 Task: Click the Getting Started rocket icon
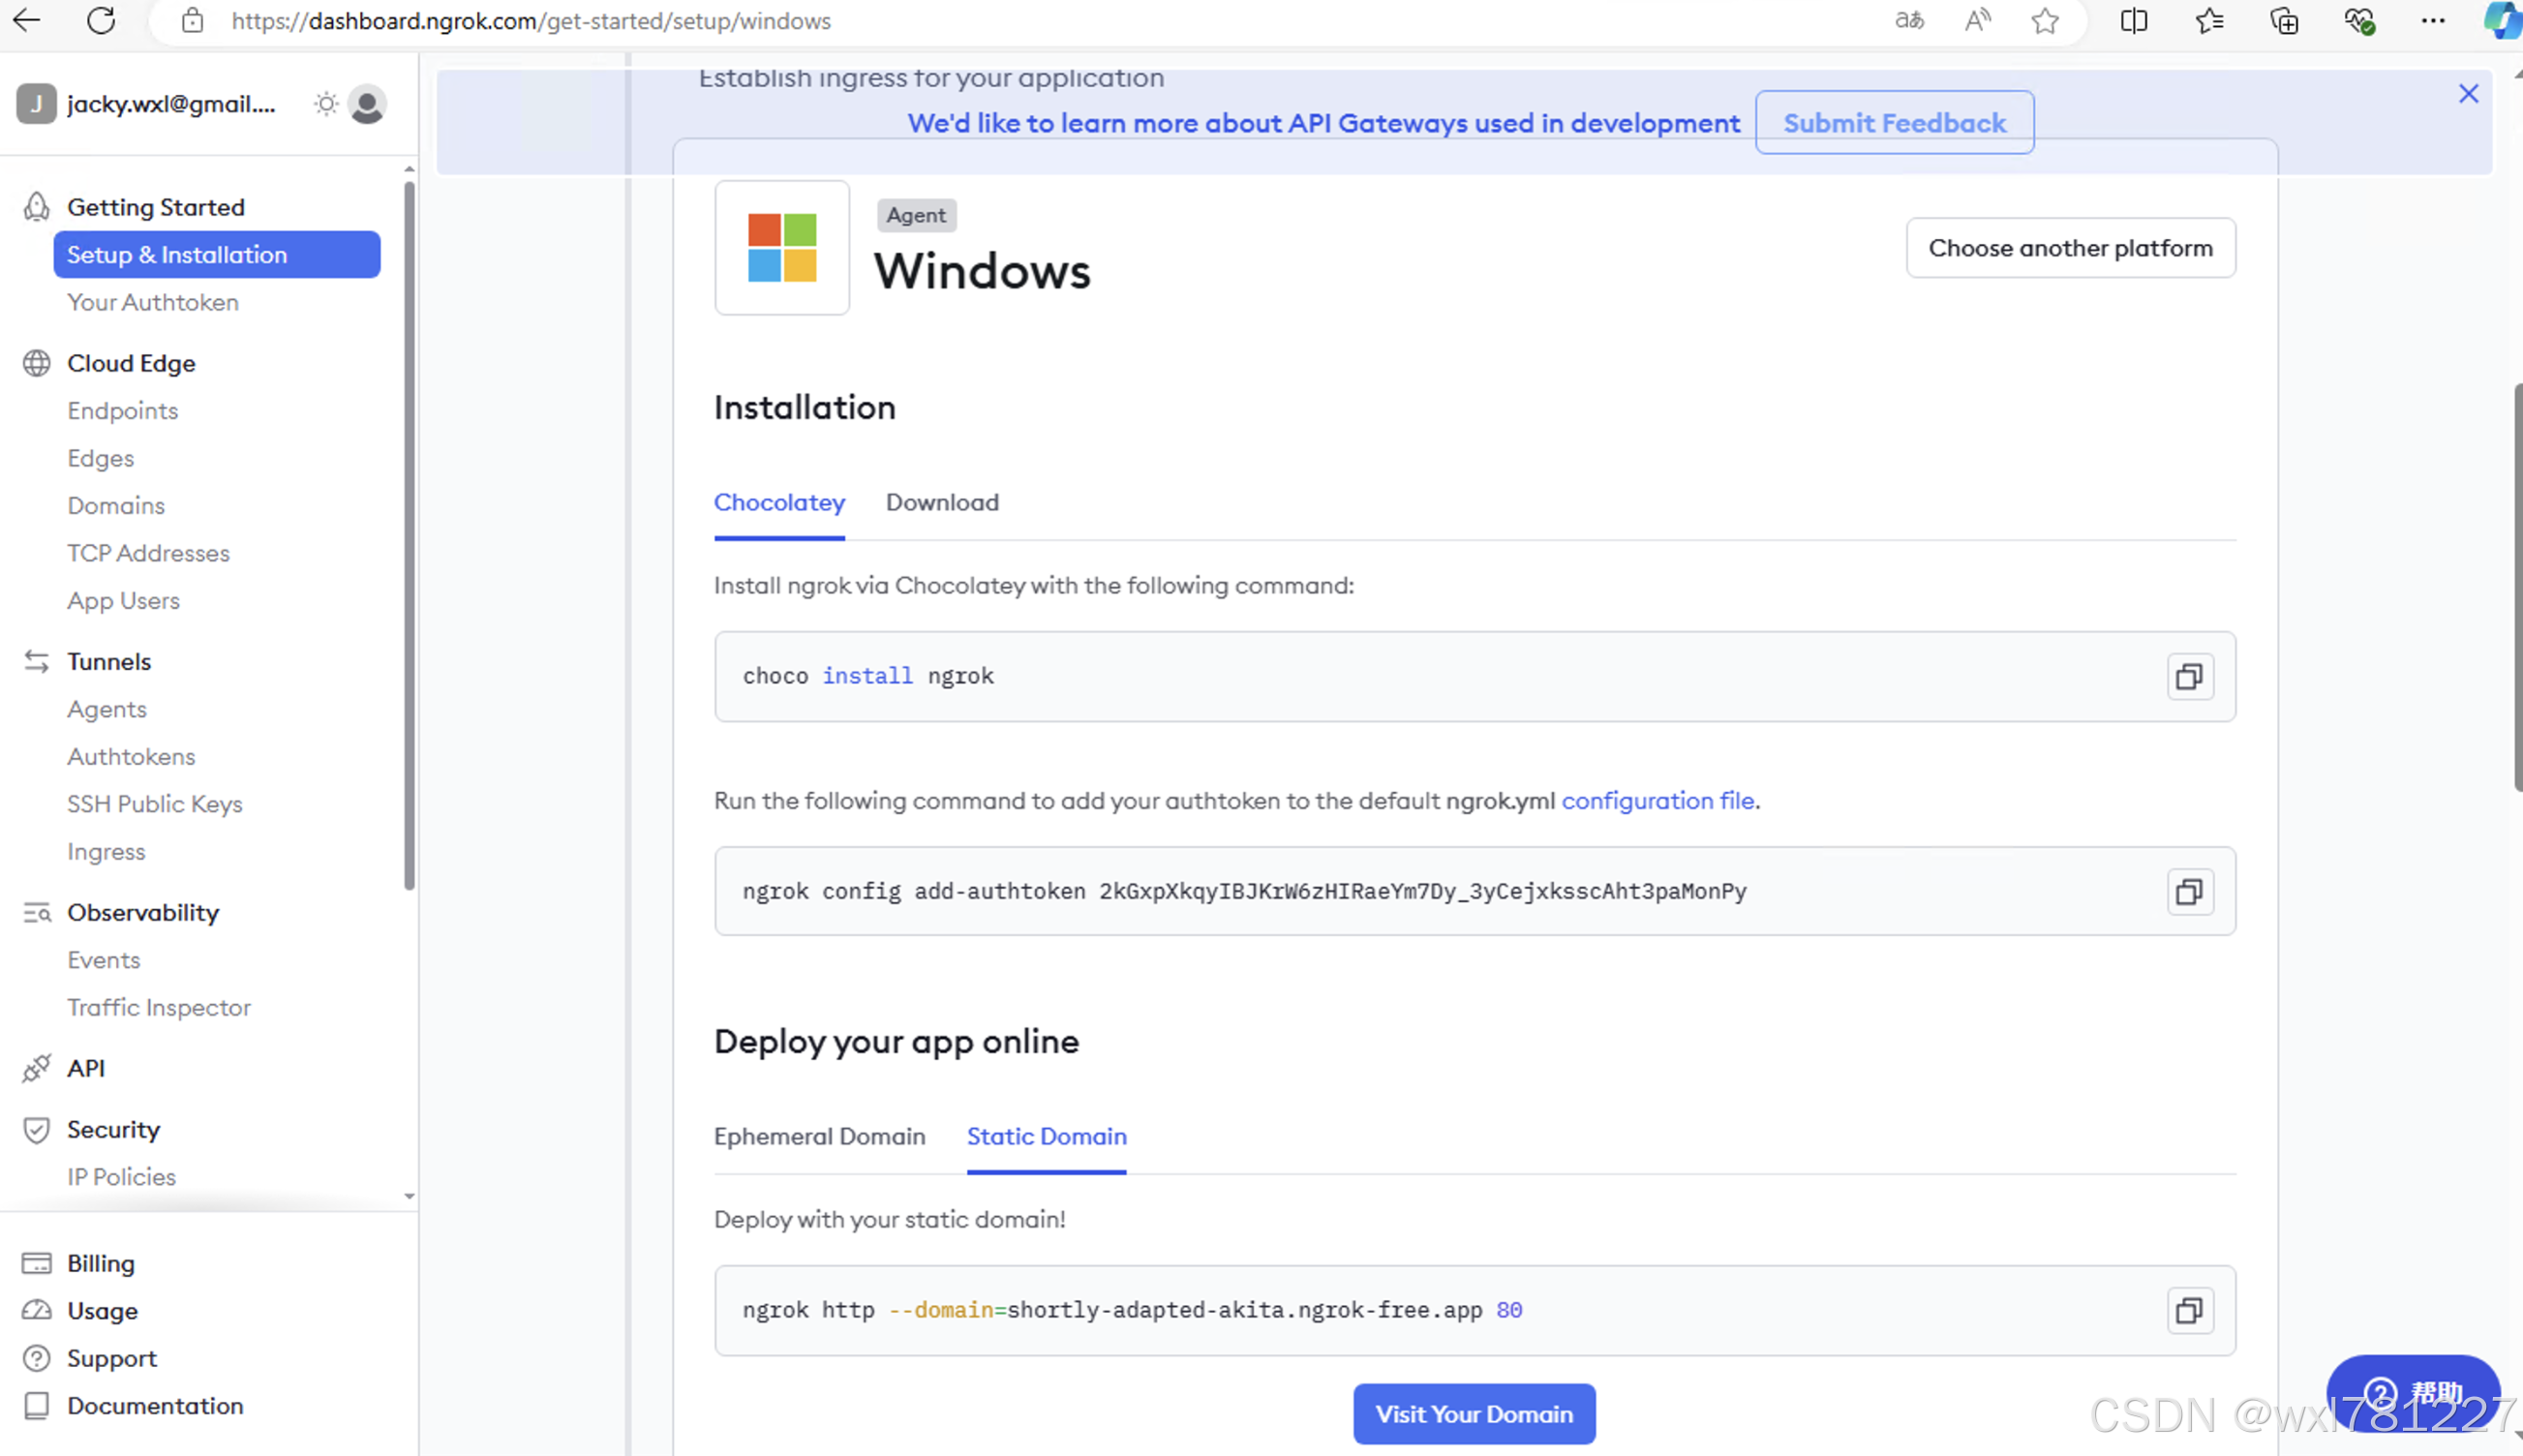(x=36, y=206)
